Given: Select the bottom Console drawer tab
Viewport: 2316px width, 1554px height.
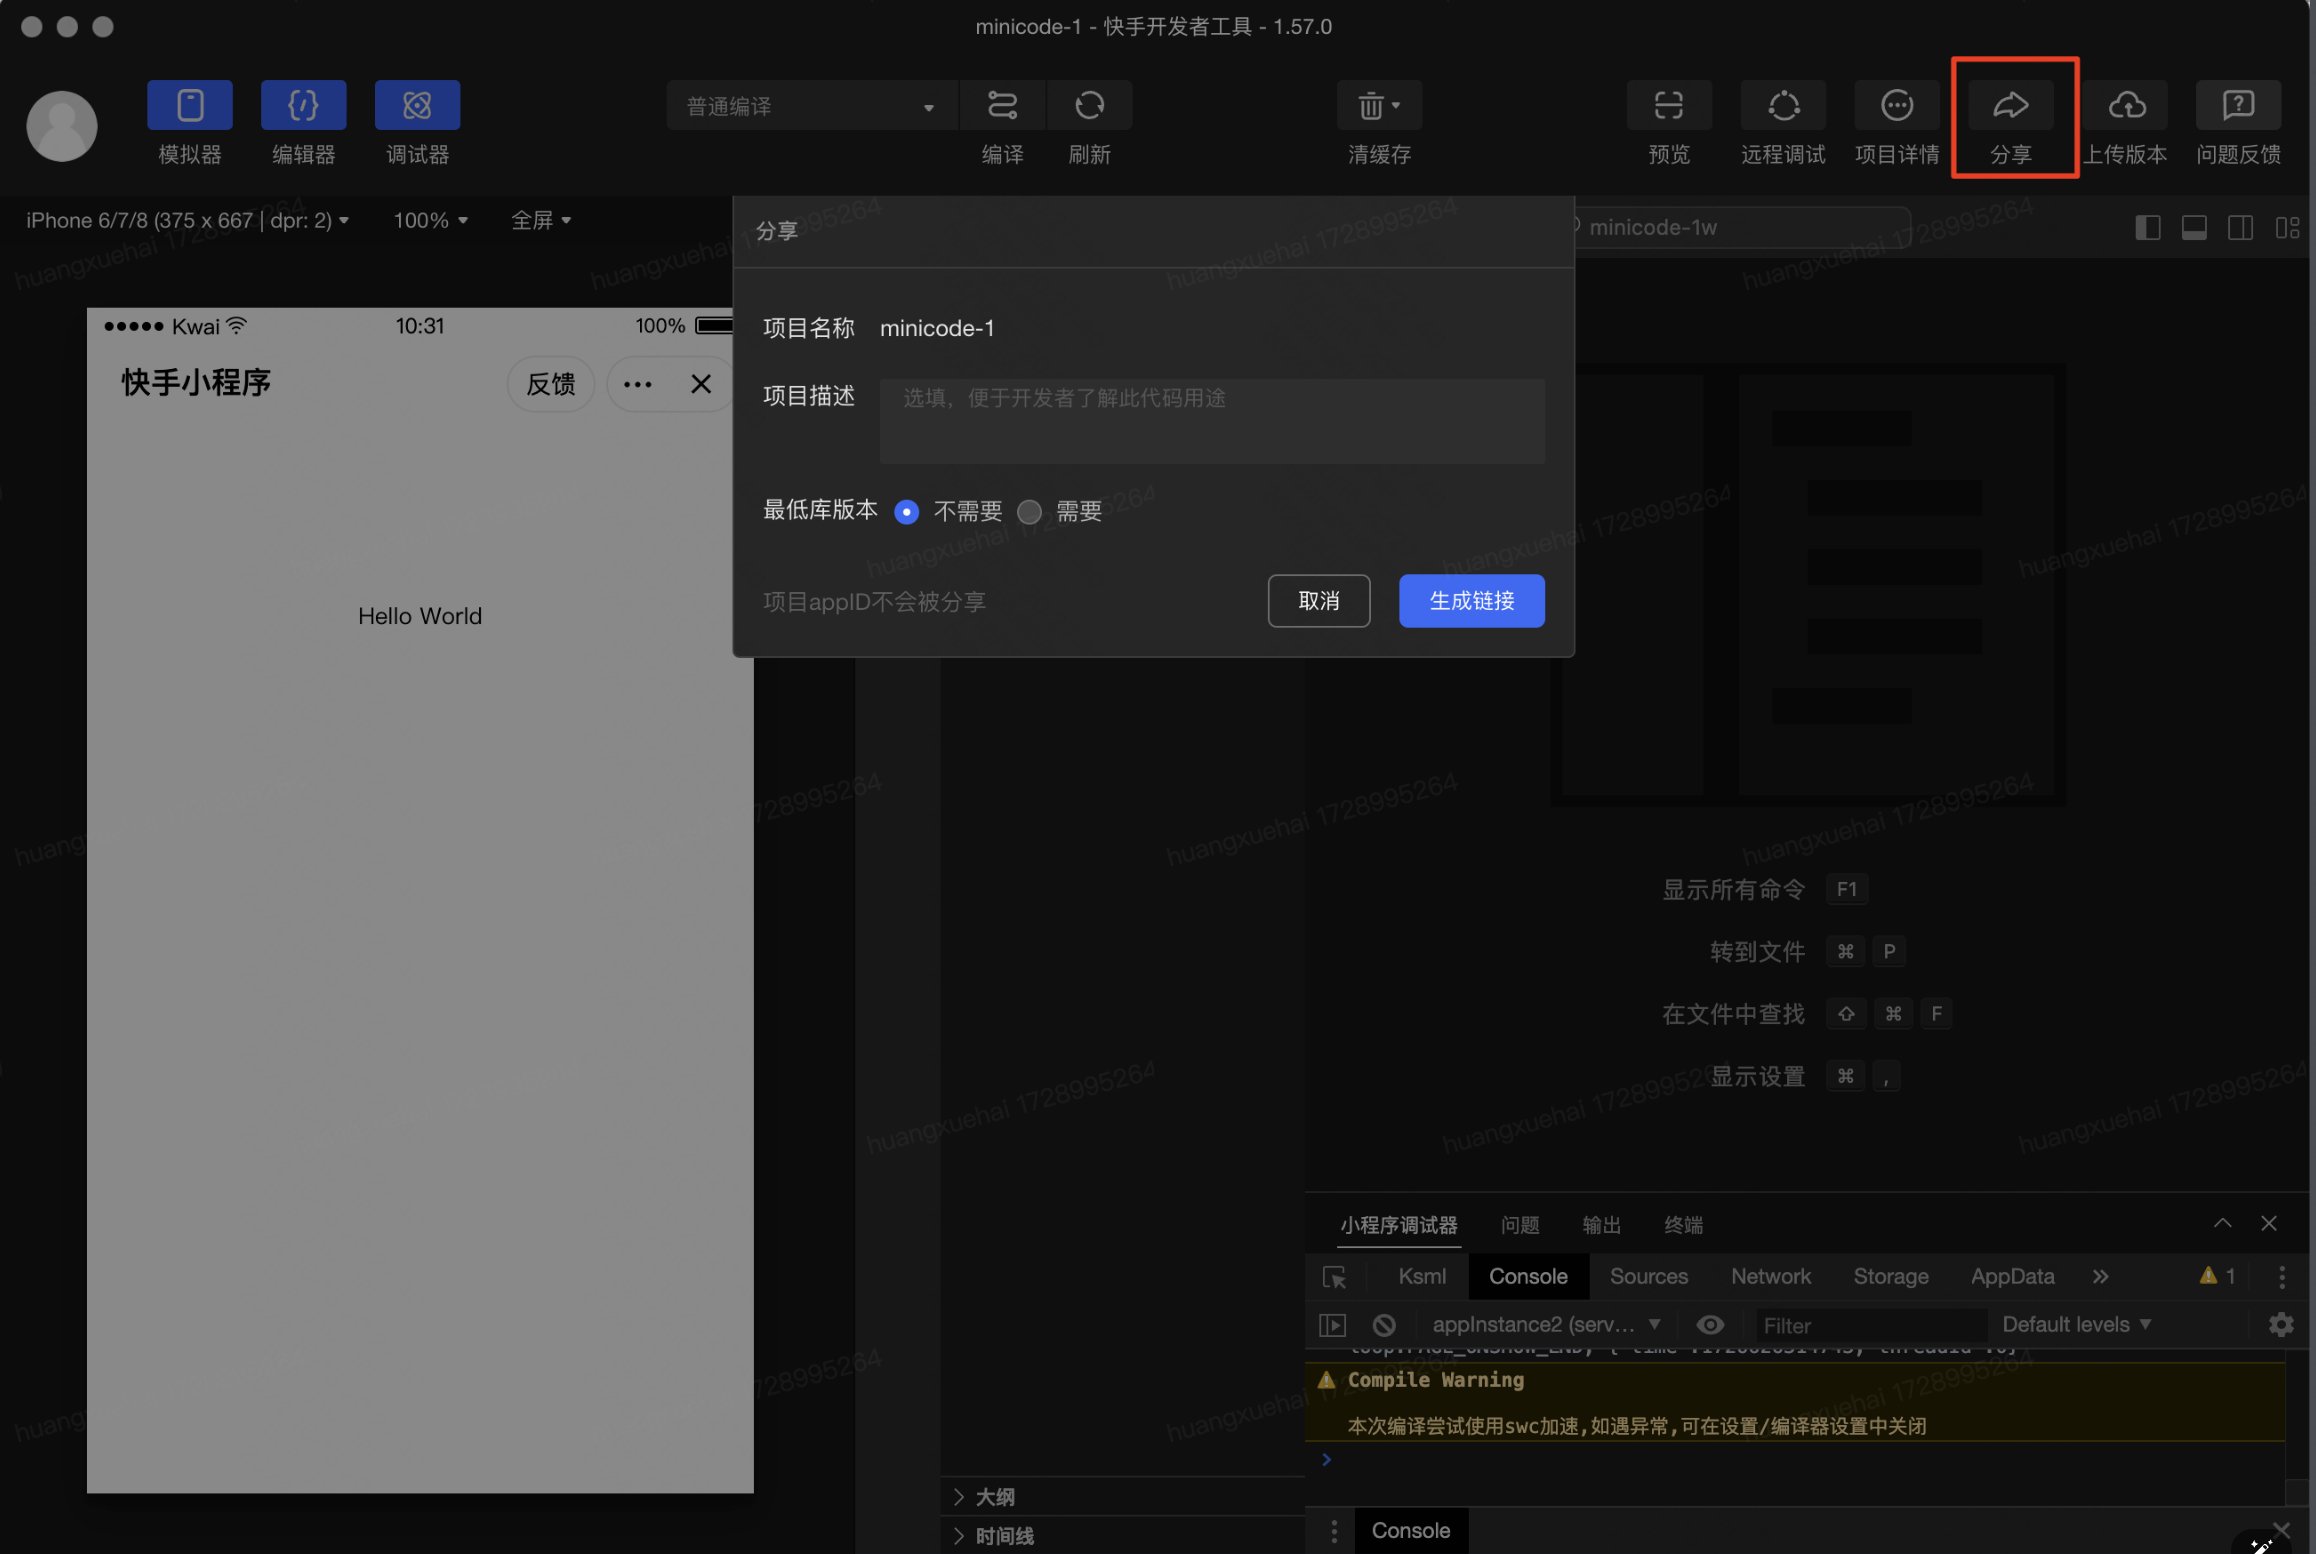Looking at the screenshot, I should pos(1410,1531).
